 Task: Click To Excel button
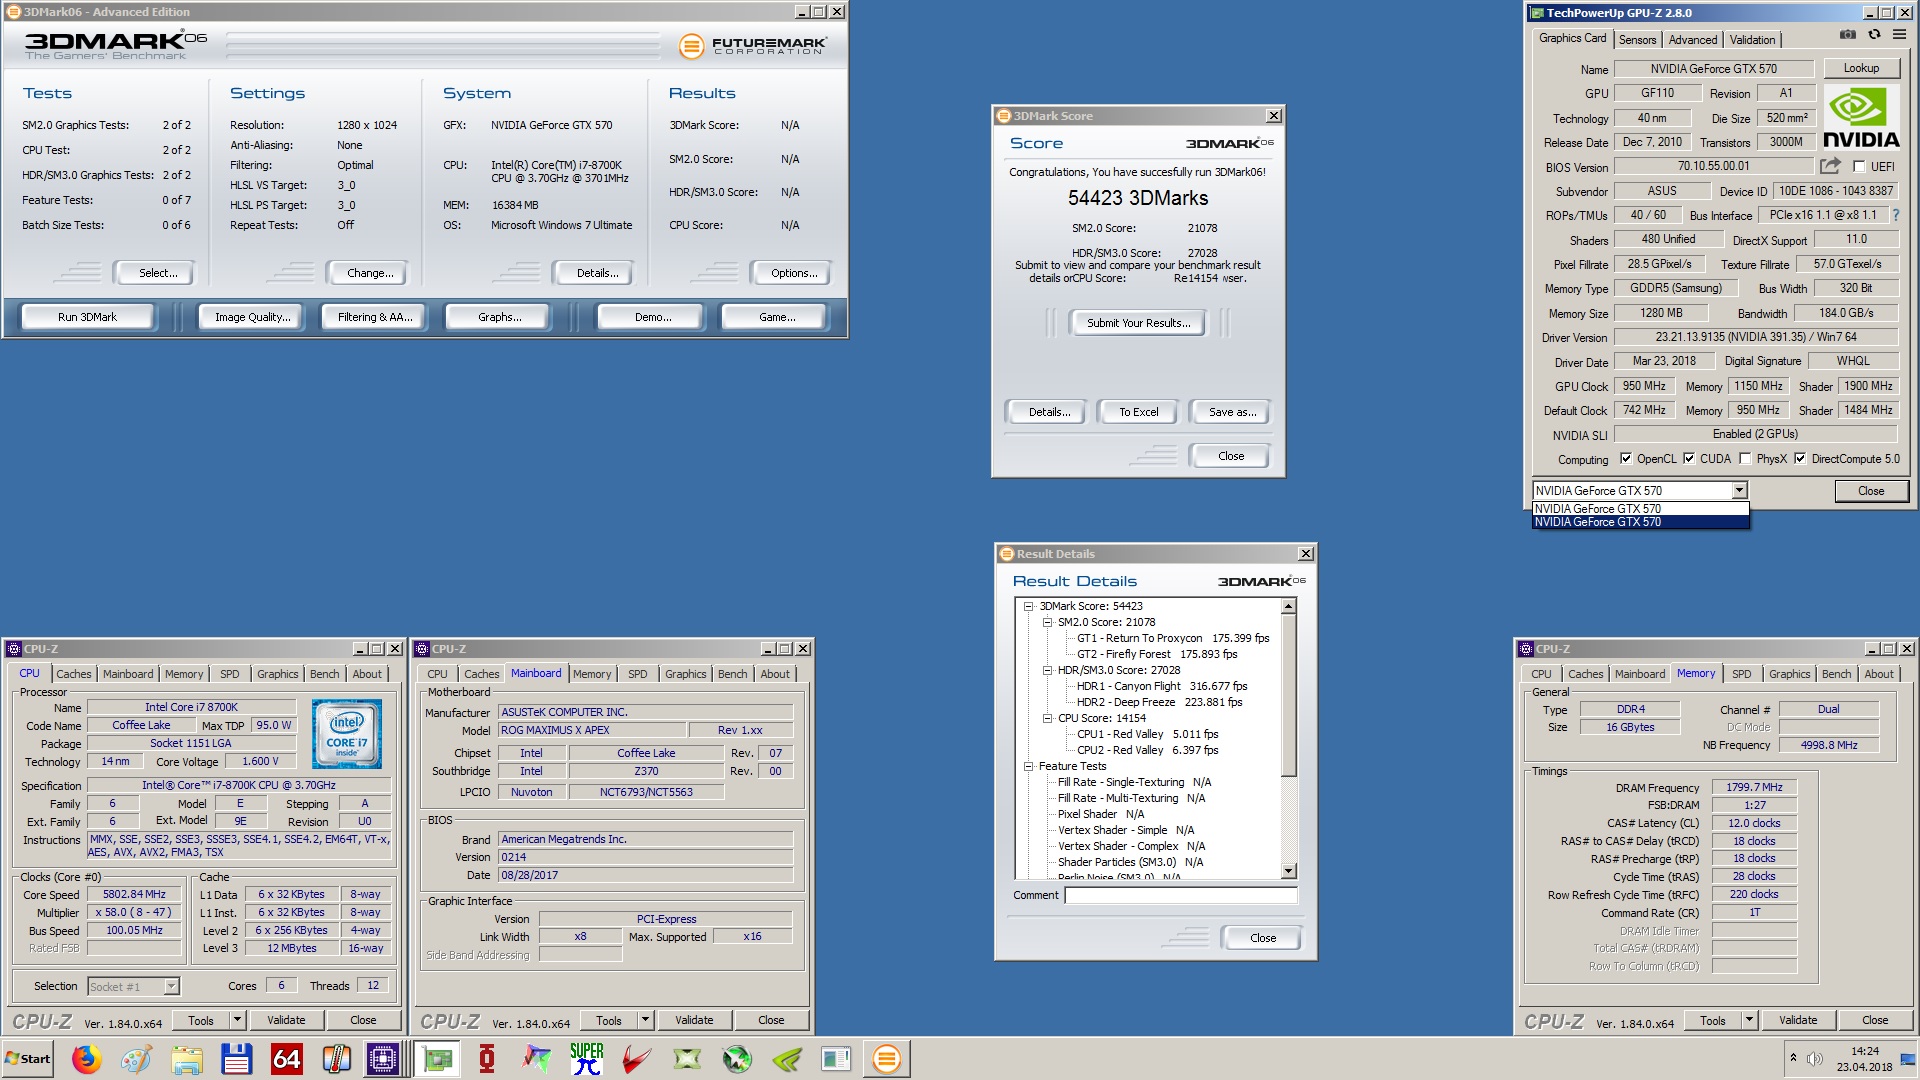(1138, 412)
